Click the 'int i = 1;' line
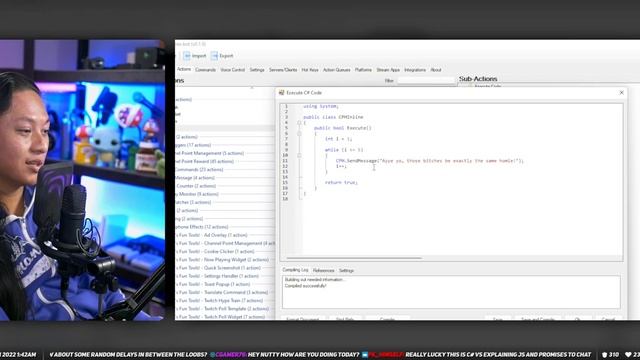This screenshot has width=640, height=360. point(338,139)
